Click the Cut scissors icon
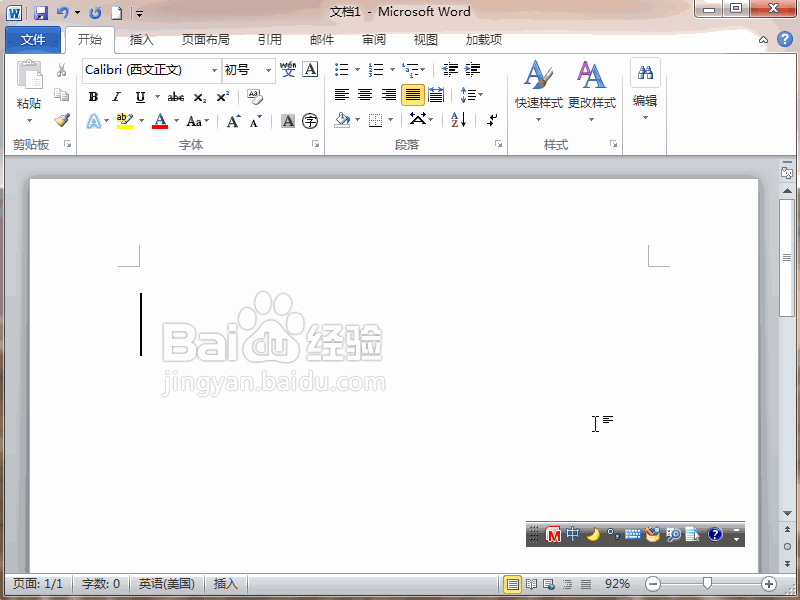Image resolution: width=800 pixels, height=600 pixels. point(62,70)
